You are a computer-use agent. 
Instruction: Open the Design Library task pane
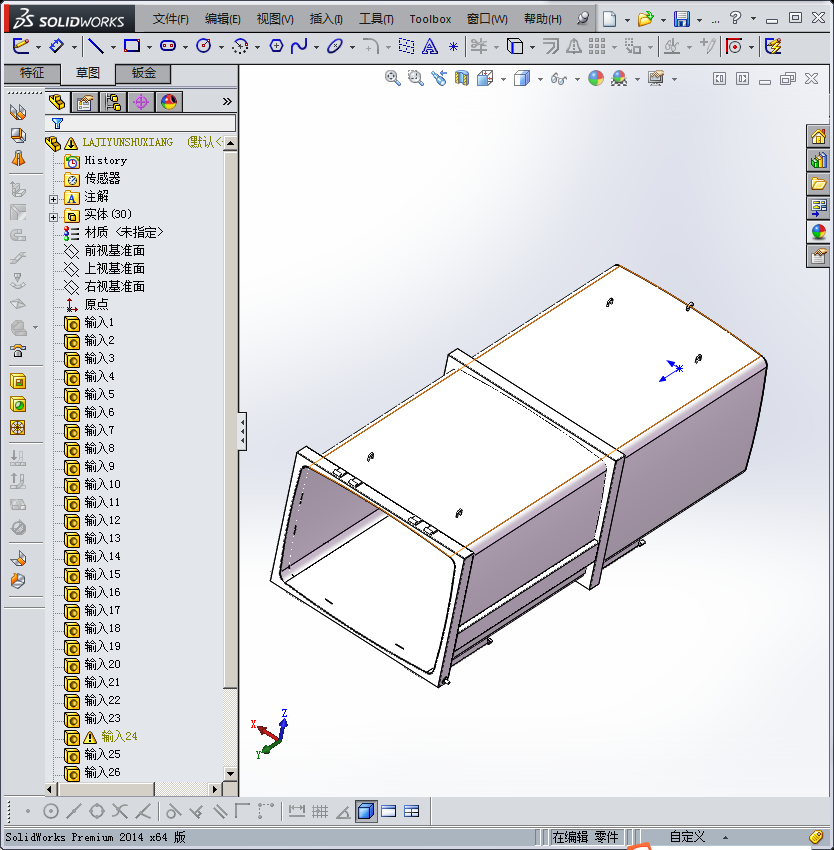[819, 160]
